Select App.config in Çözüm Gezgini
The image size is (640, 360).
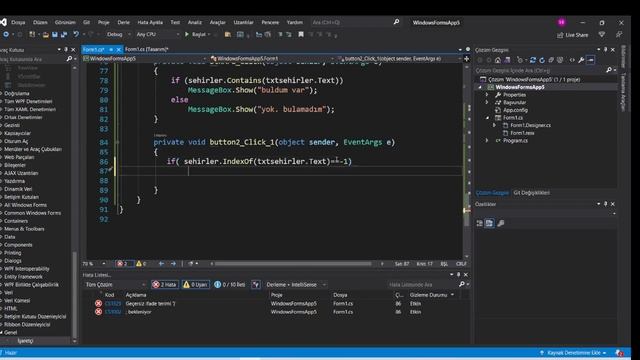515,110
